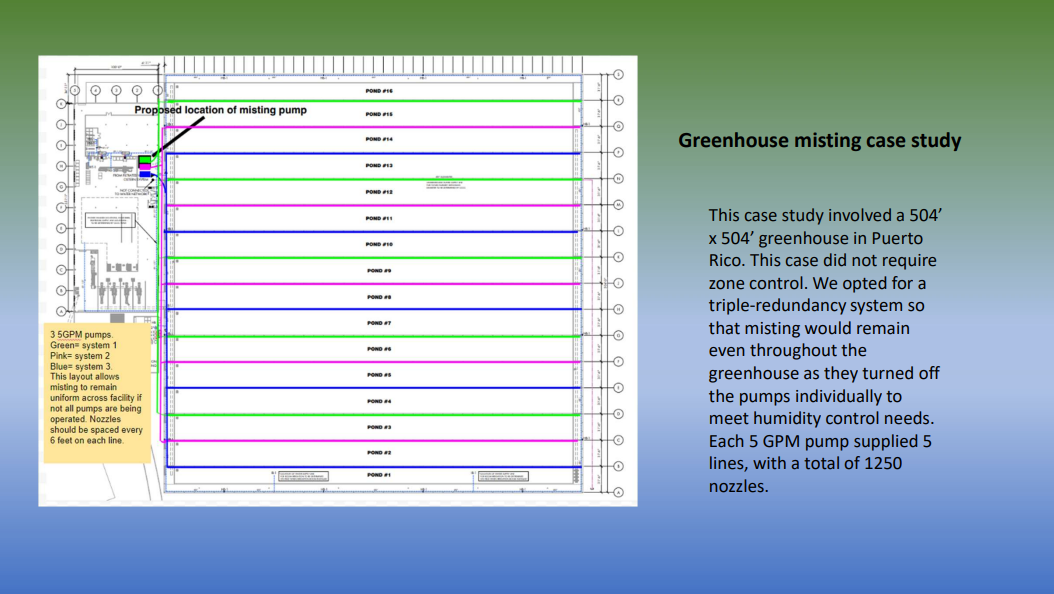Click the pink pump block on the floor plan
Image resolution: width=1054 pixels, height=594 pixels.
coord(145,167)
